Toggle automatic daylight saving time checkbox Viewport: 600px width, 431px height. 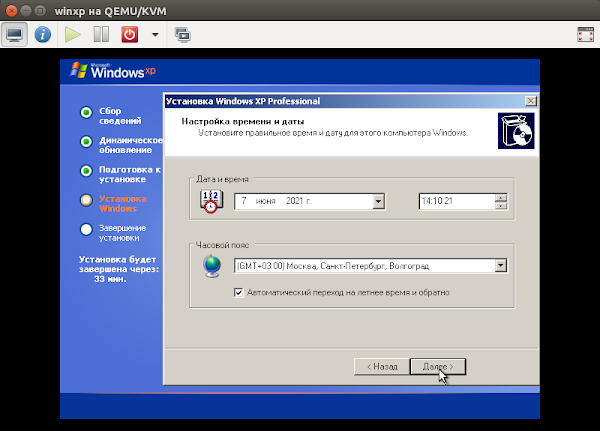[238, 293]
